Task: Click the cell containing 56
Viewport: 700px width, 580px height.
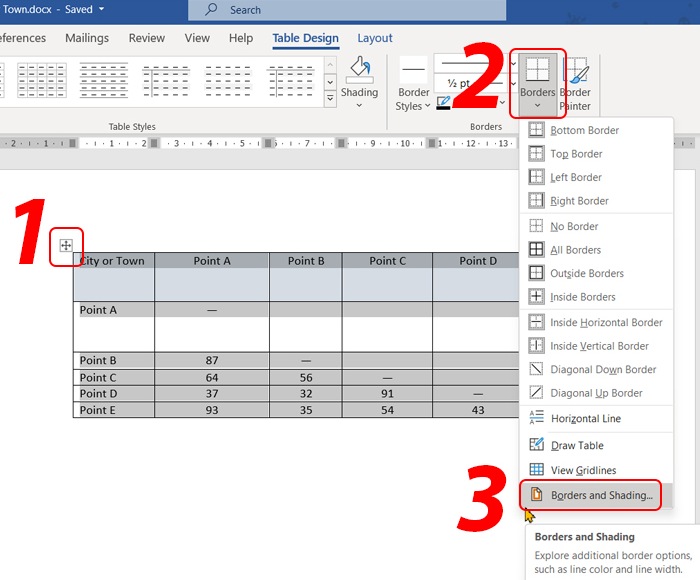Action: tap(306, 377)
